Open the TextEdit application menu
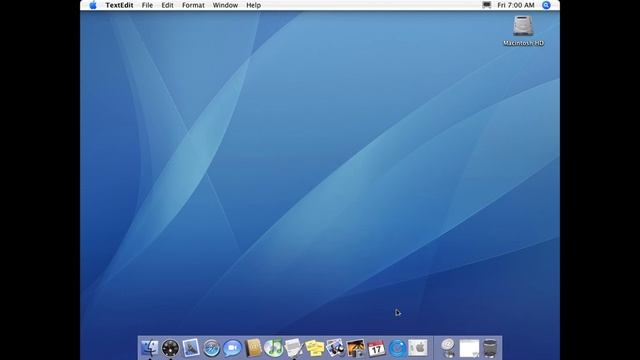Image resolution: width=640 pixels, height=360 pixels. pyautogui.click(x=119, y=5)
